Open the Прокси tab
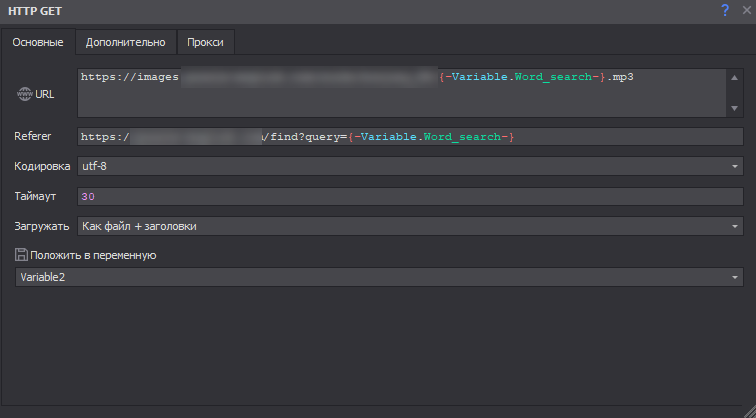756x418 pixels. coord(205,42)
